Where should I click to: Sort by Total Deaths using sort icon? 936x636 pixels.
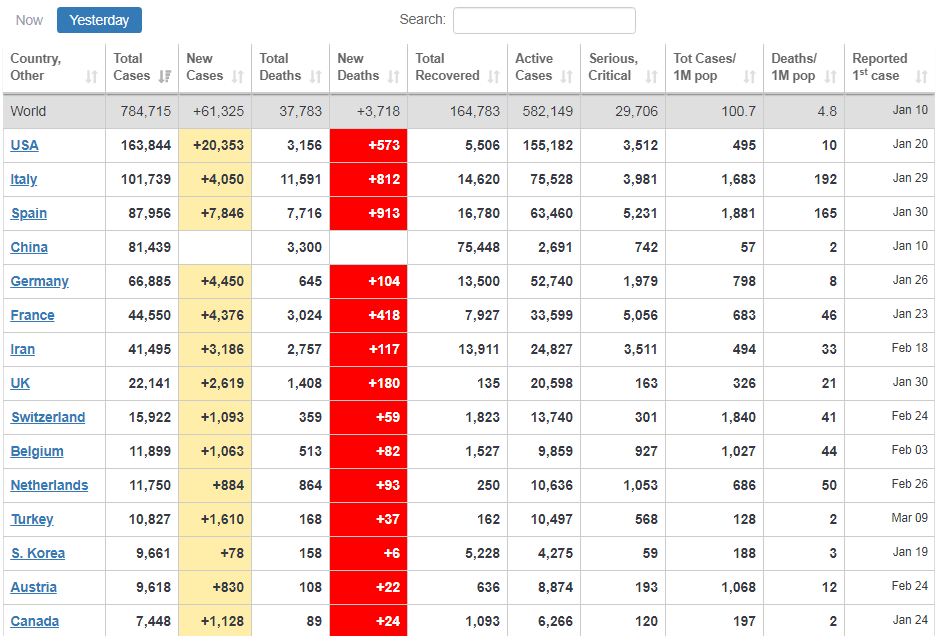tap(316, 77)
